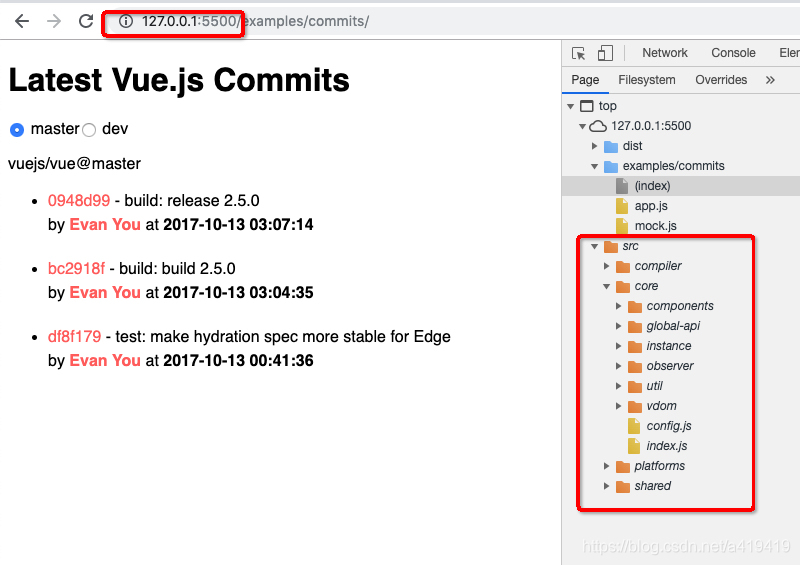Click the shared folder icon
The width and height of the screenshot is (800, 565).
click(622, 486)
